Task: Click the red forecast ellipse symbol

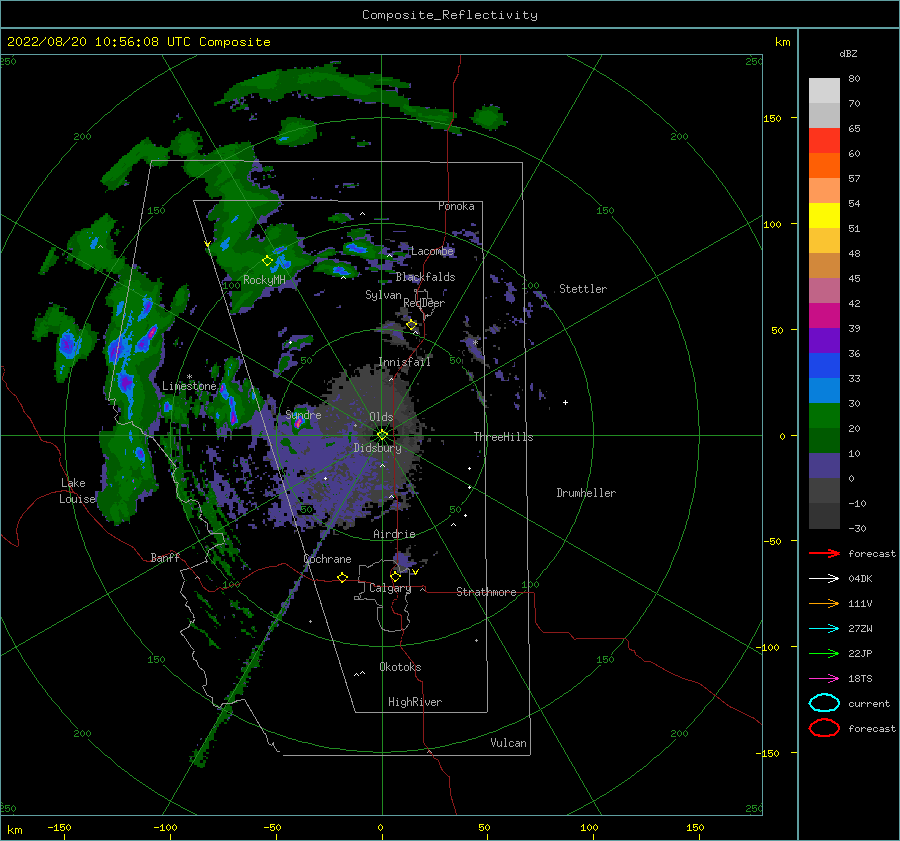Action: pyautogui.click(x=824, y=728)
